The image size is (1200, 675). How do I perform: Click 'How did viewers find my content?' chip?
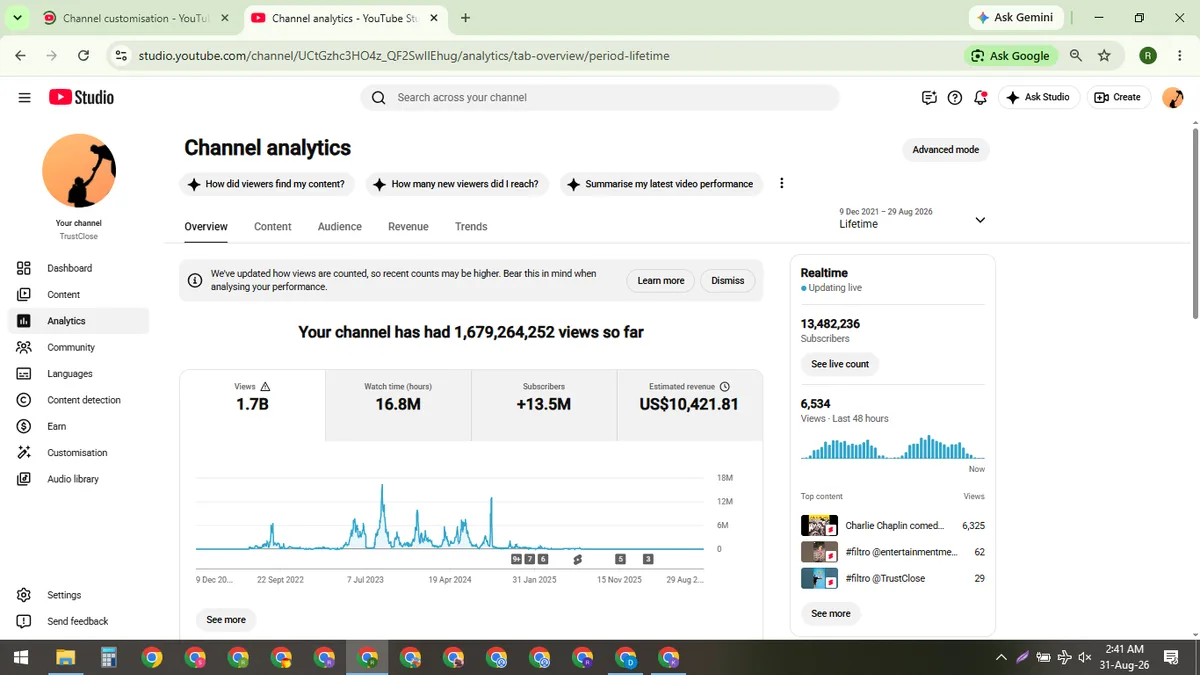(265, 184)
